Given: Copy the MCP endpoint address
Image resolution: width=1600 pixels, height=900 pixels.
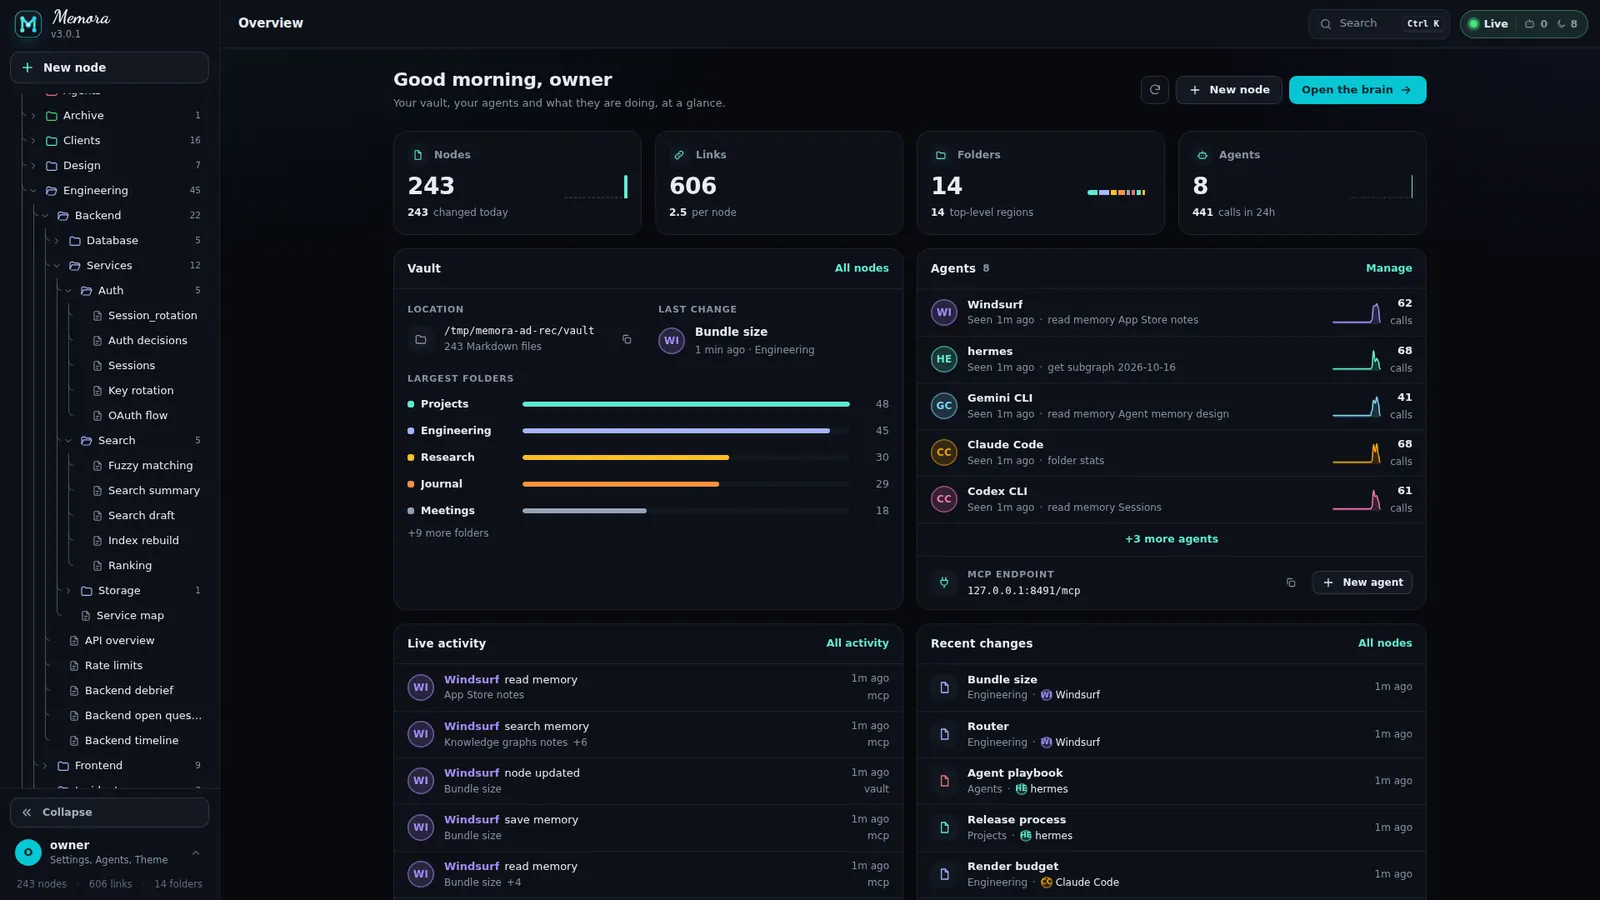Looking at the screenshot, I should (1291, 582).
